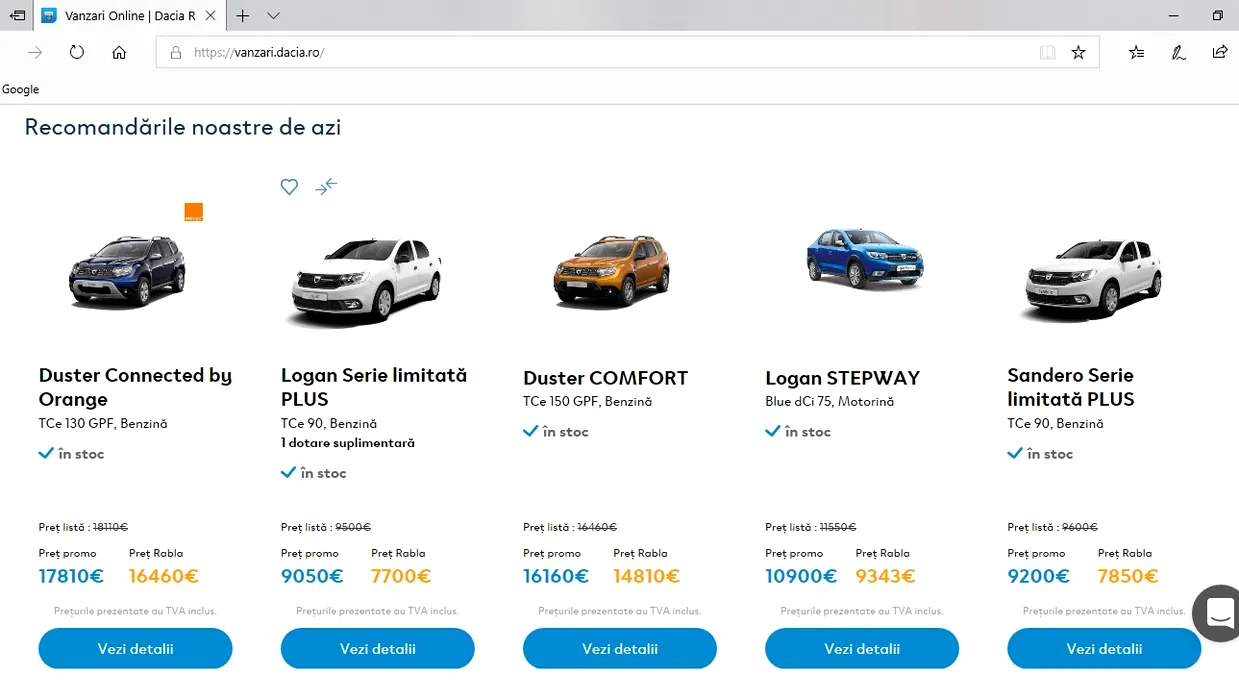This screenshot has width=1239, height=700.
Task: Add this page to favorites with star
Action: click(1078, 52)
